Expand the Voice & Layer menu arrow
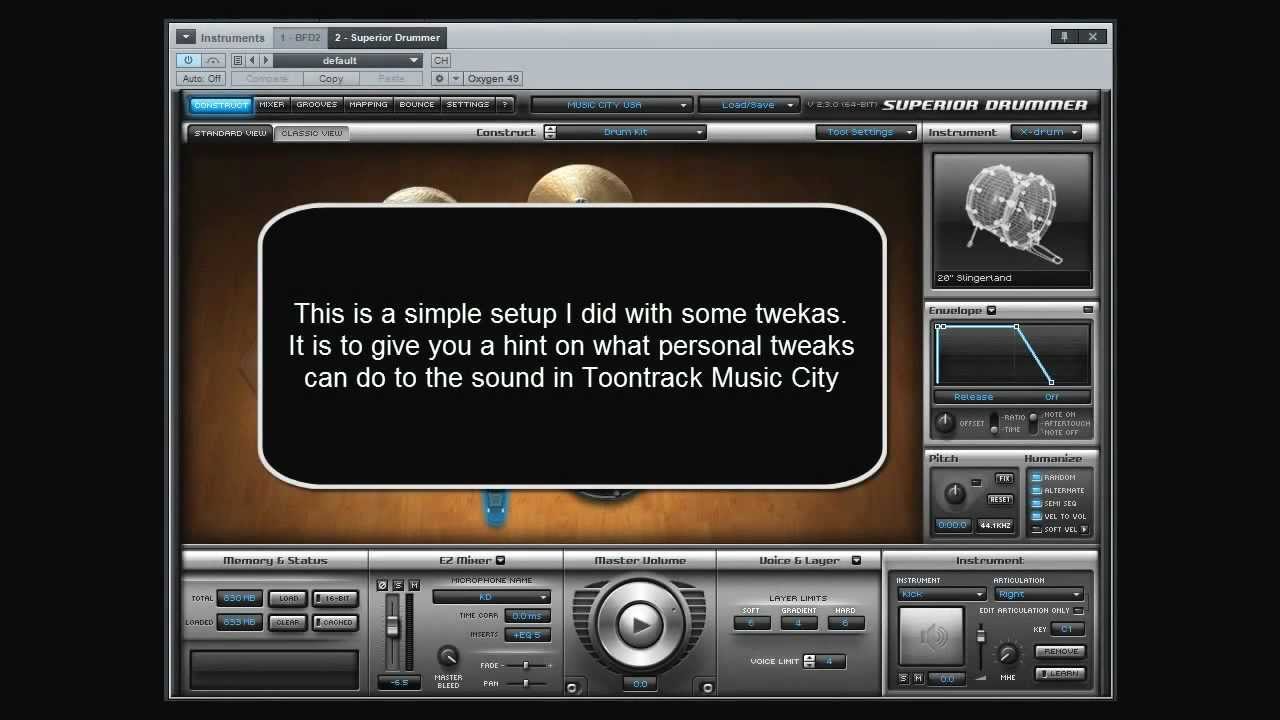Viewport: 1280px width, 720px height. pos(856,561)
